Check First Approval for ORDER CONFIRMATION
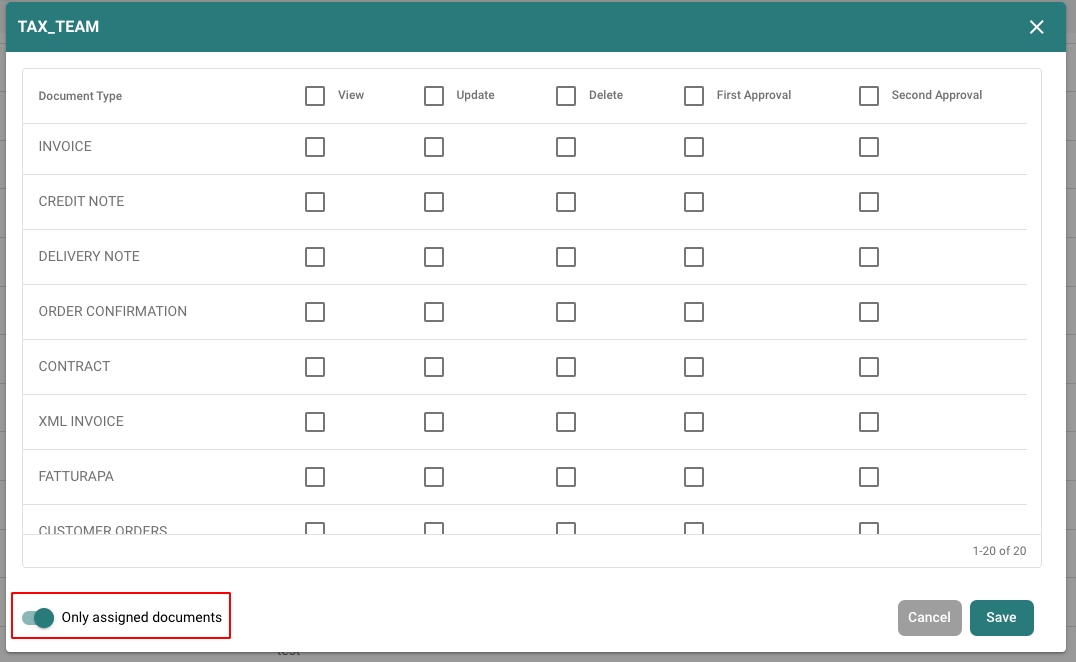 click(x=694, y=312)
